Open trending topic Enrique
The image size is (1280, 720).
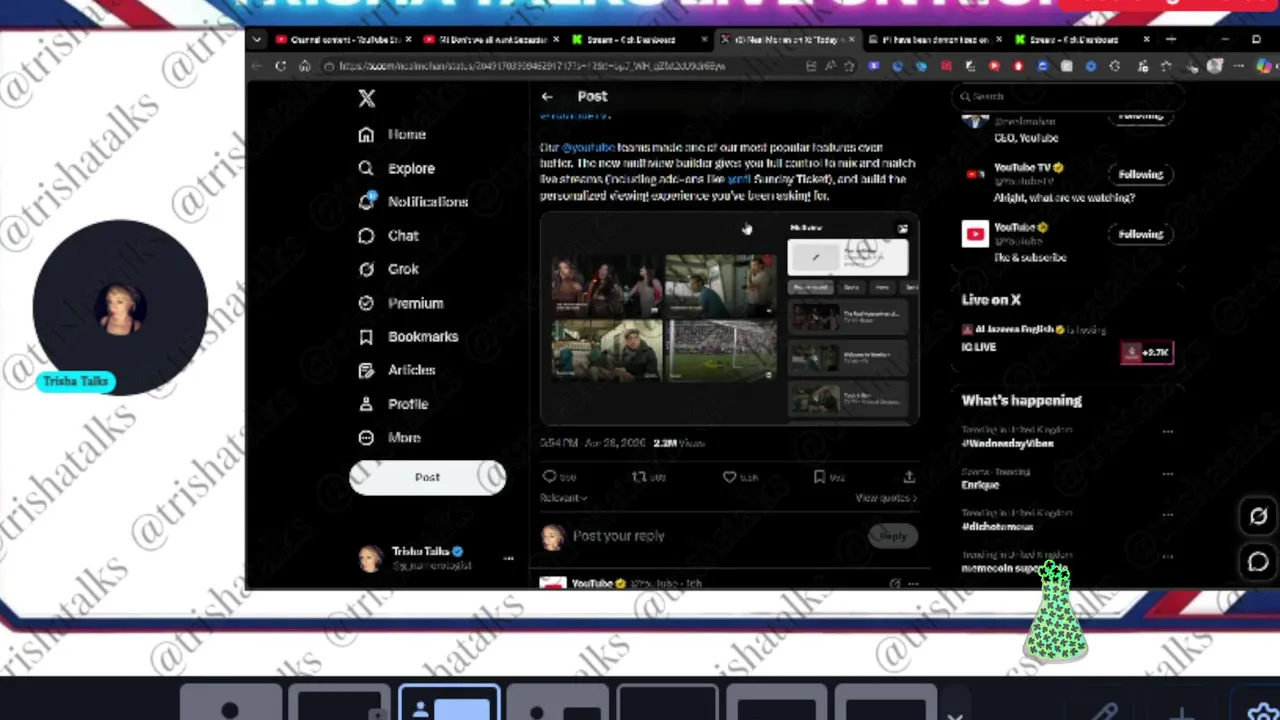pos(980,485)
